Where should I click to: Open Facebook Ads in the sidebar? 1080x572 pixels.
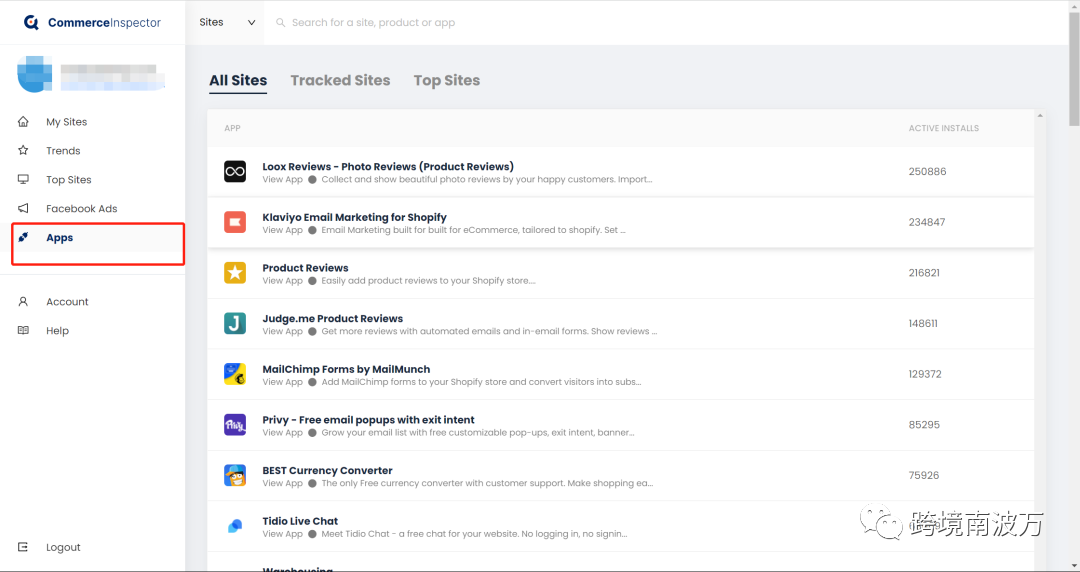tap(81, 209)
